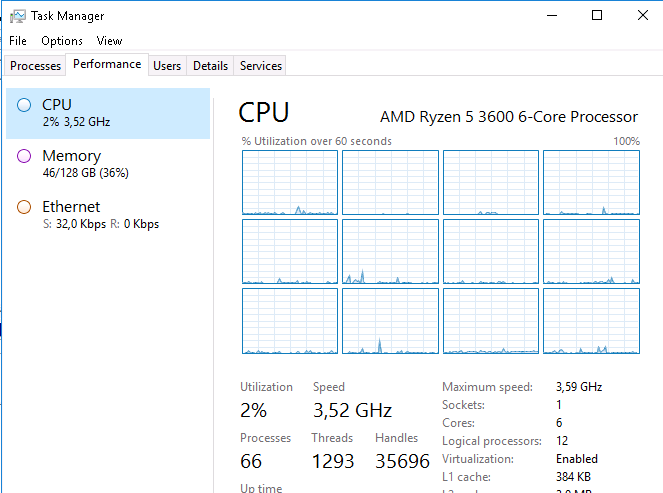The image size is (663, 493).
Task: Switch to the Details tab
Action: pyautogui.click(x=210, y=66)
